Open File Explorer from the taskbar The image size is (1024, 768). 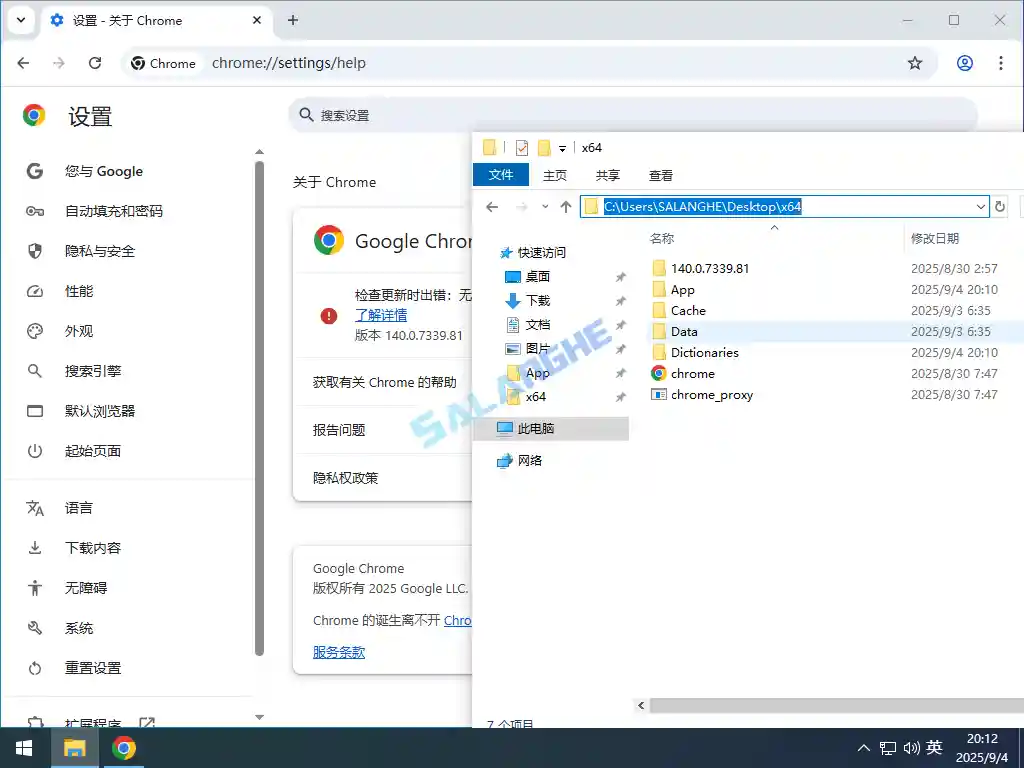coord(74,747)
